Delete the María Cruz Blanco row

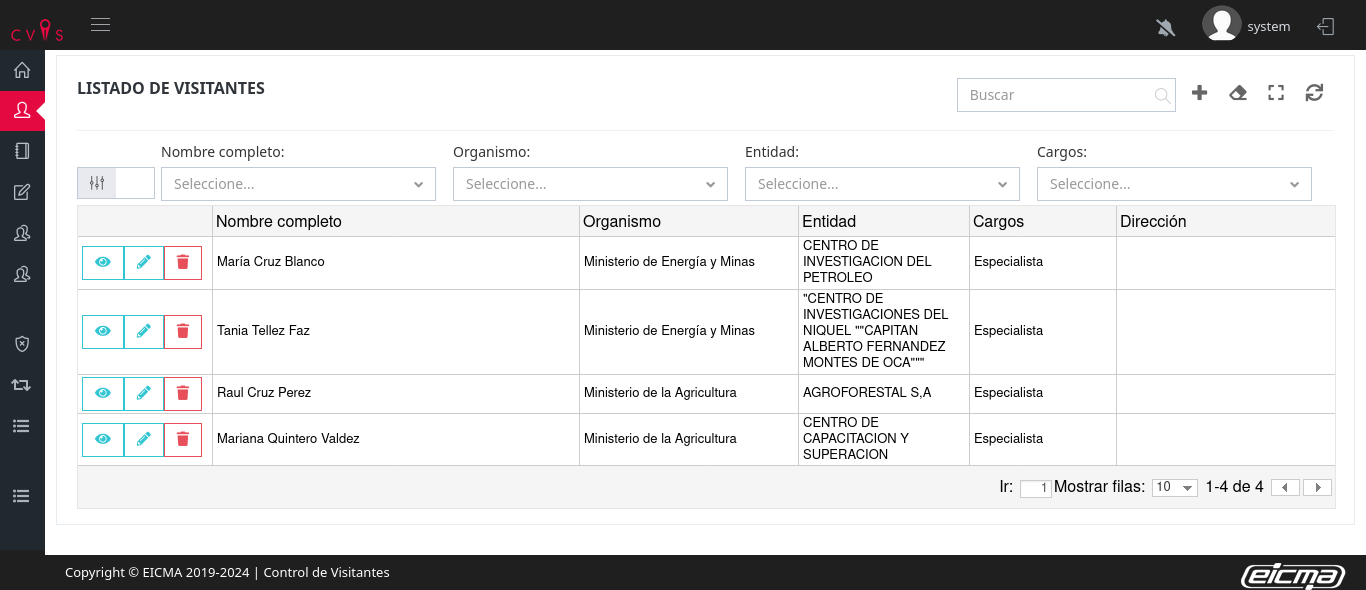(x=183, y=262)
